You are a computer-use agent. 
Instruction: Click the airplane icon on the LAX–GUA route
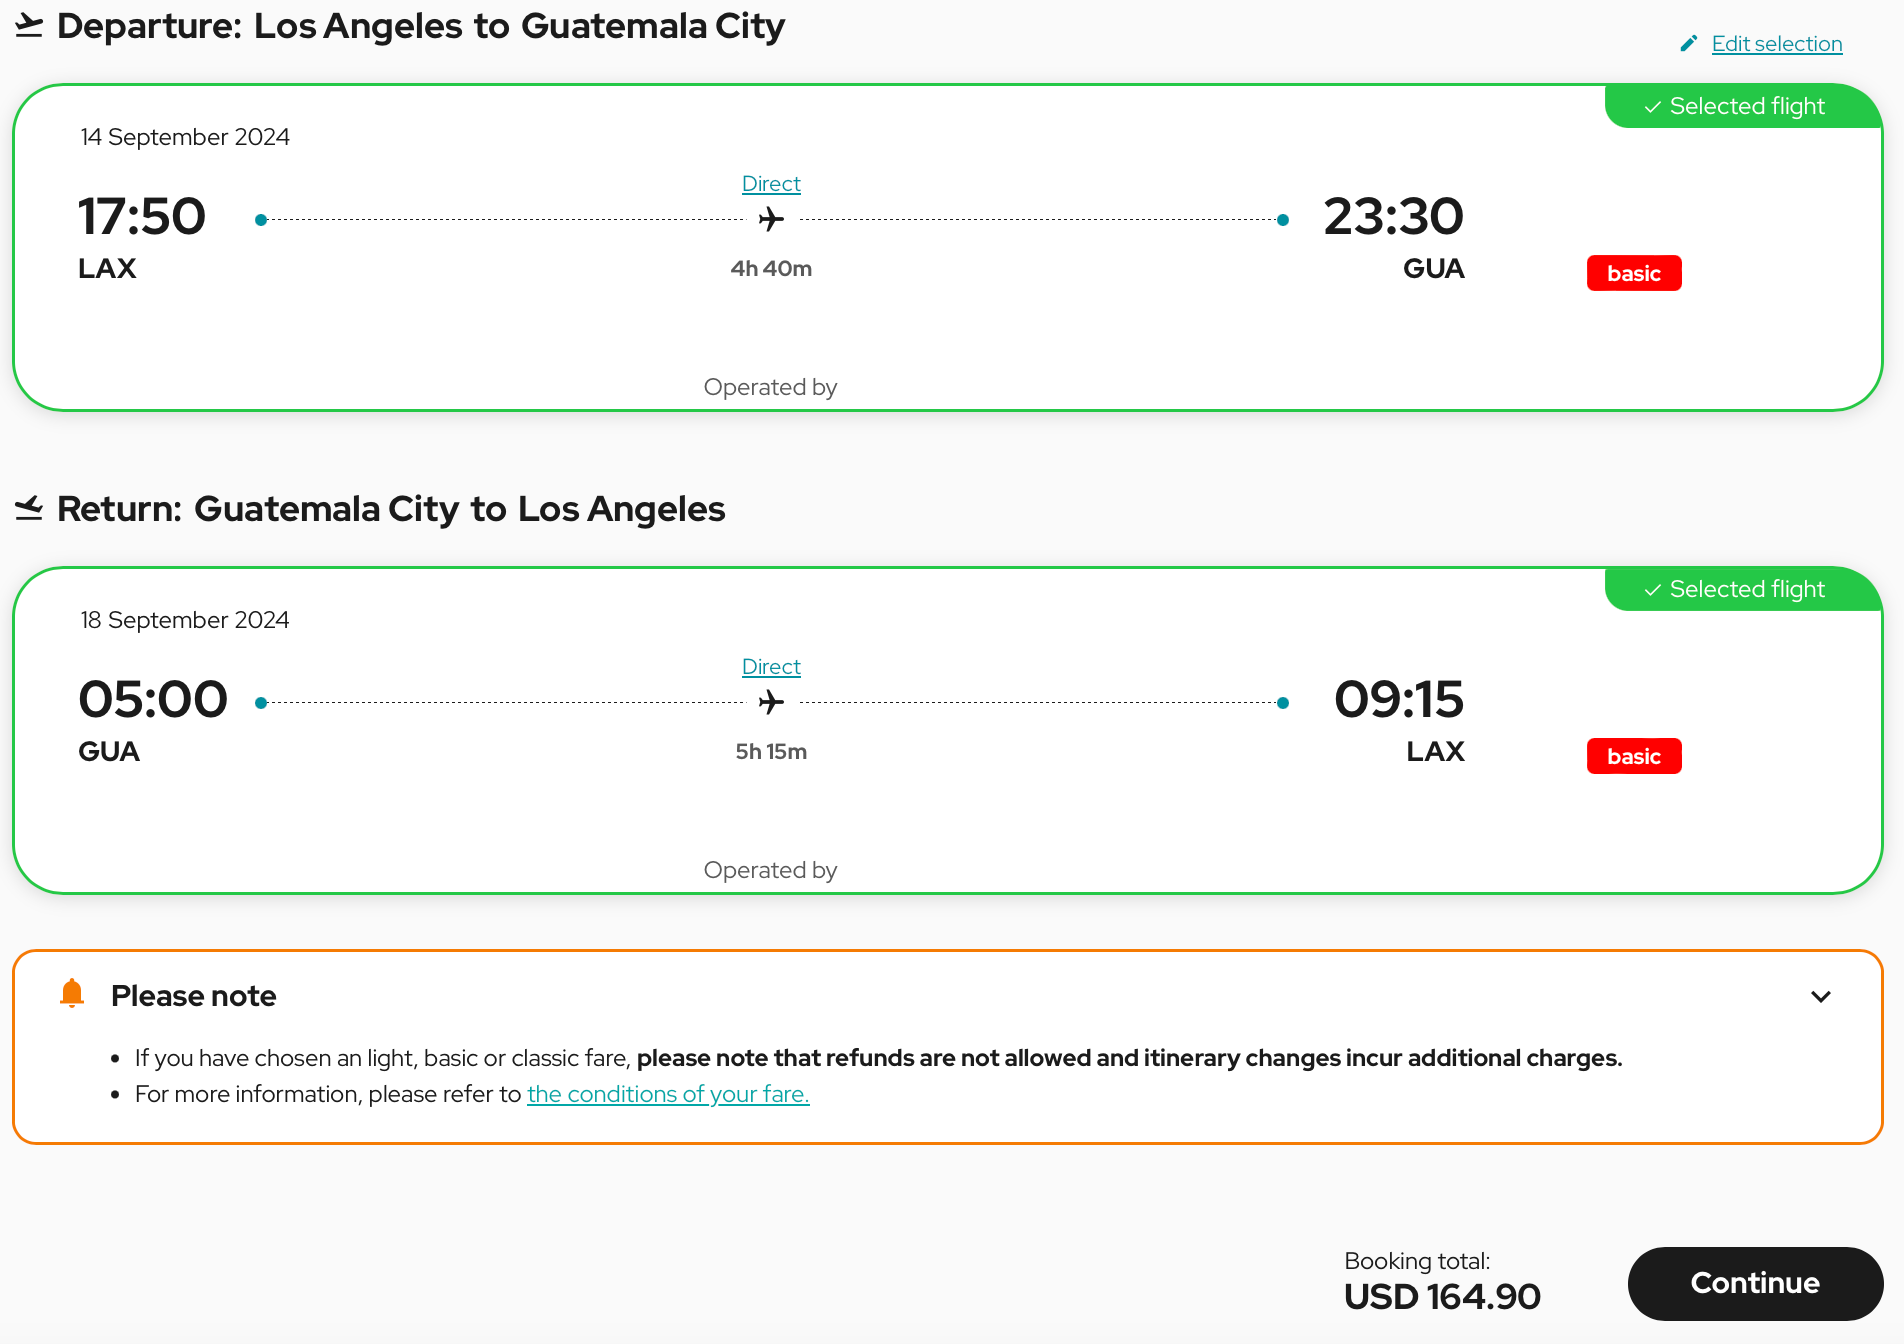click(771, 219)
